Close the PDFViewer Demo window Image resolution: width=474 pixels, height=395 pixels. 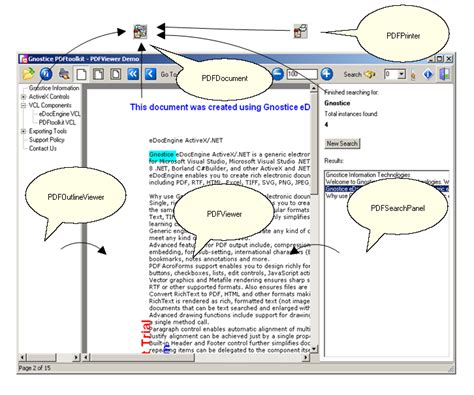pyautogui.click(x=448, y=59)
